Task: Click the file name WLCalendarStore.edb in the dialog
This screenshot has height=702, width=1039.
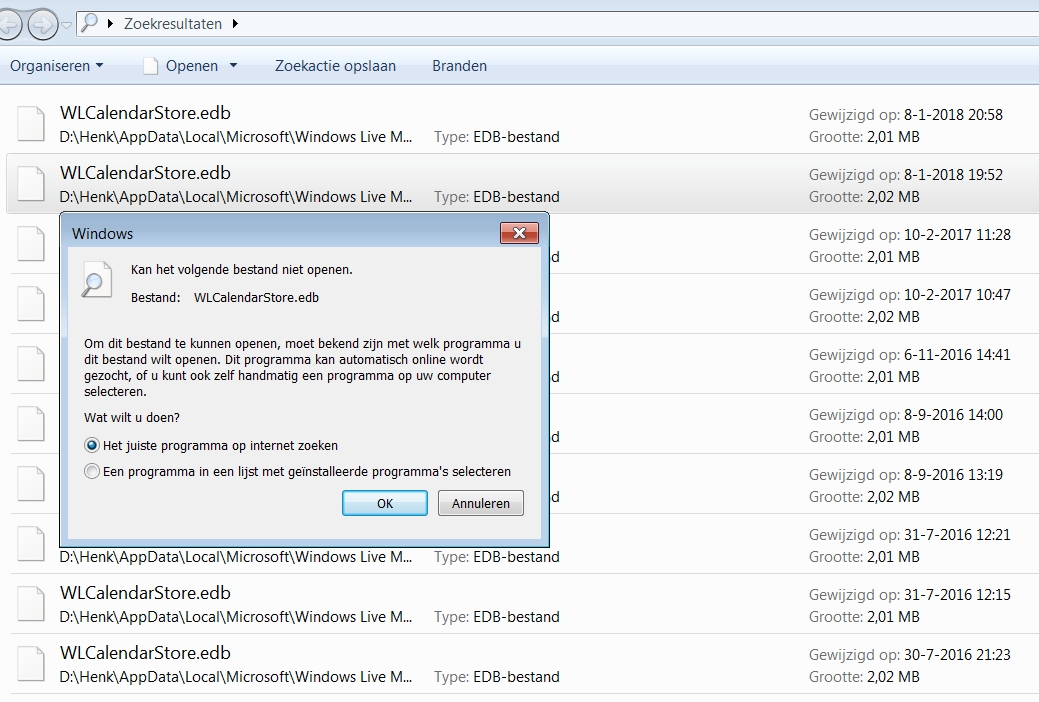Action: tap(256, 298)
